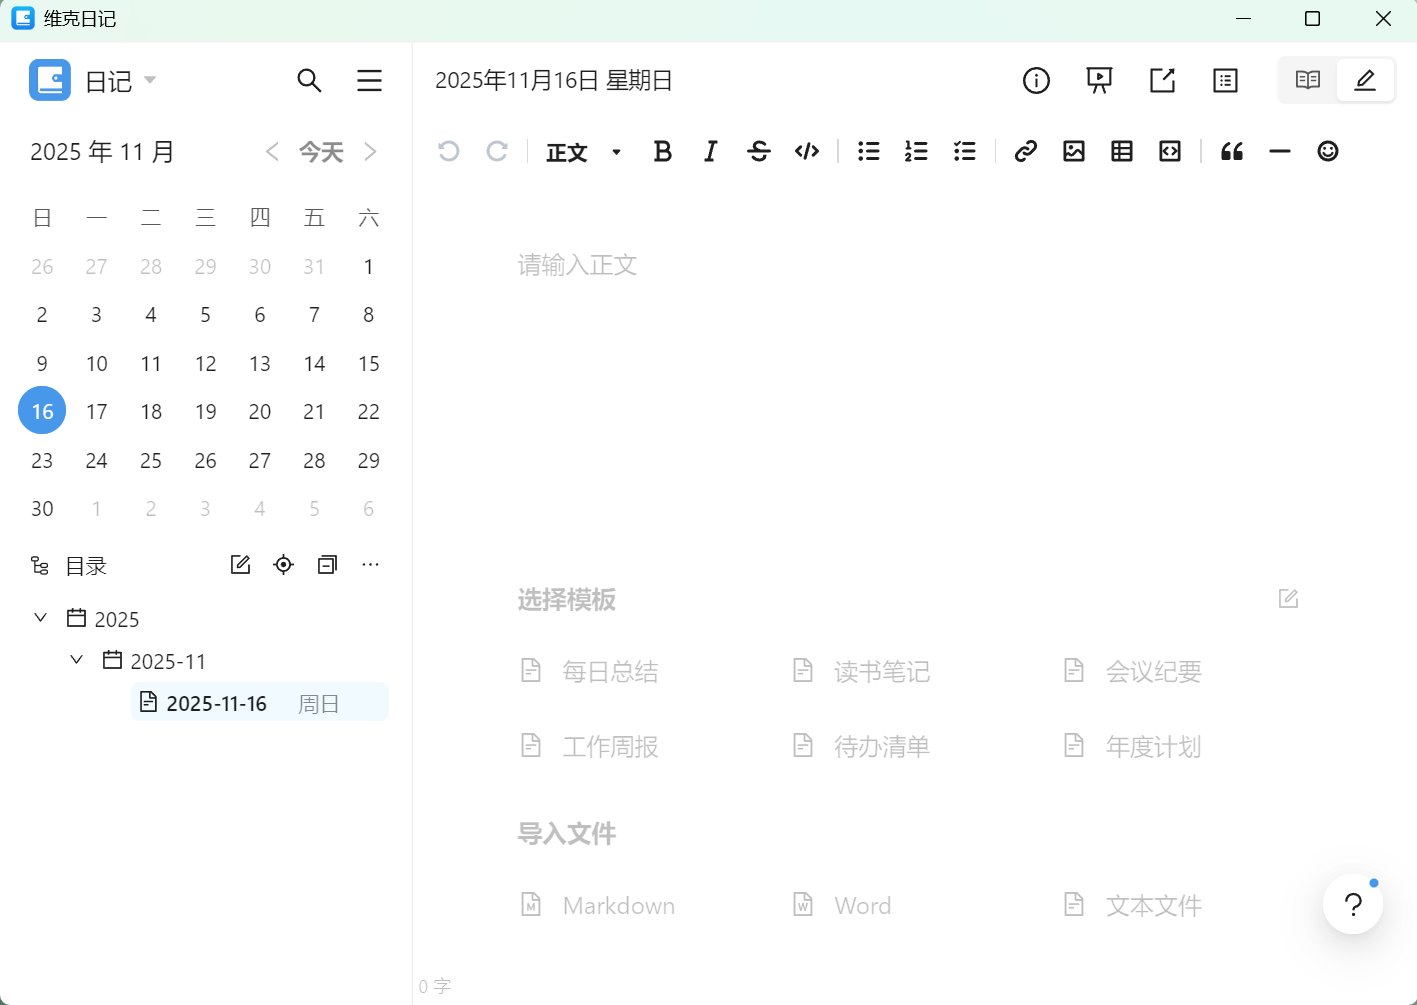Screen dimensions: 1417x1005
Task: Open the hamburger menu in the sidebar
Action: click(369, 80)
